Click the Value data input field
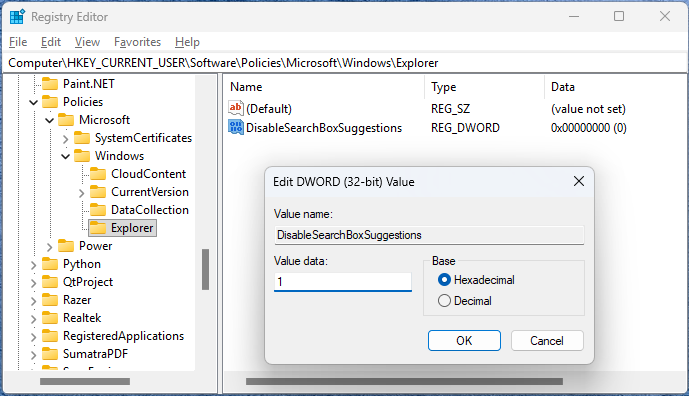The height and width of the screenshot is (396, 689). [x=343, y=282]
